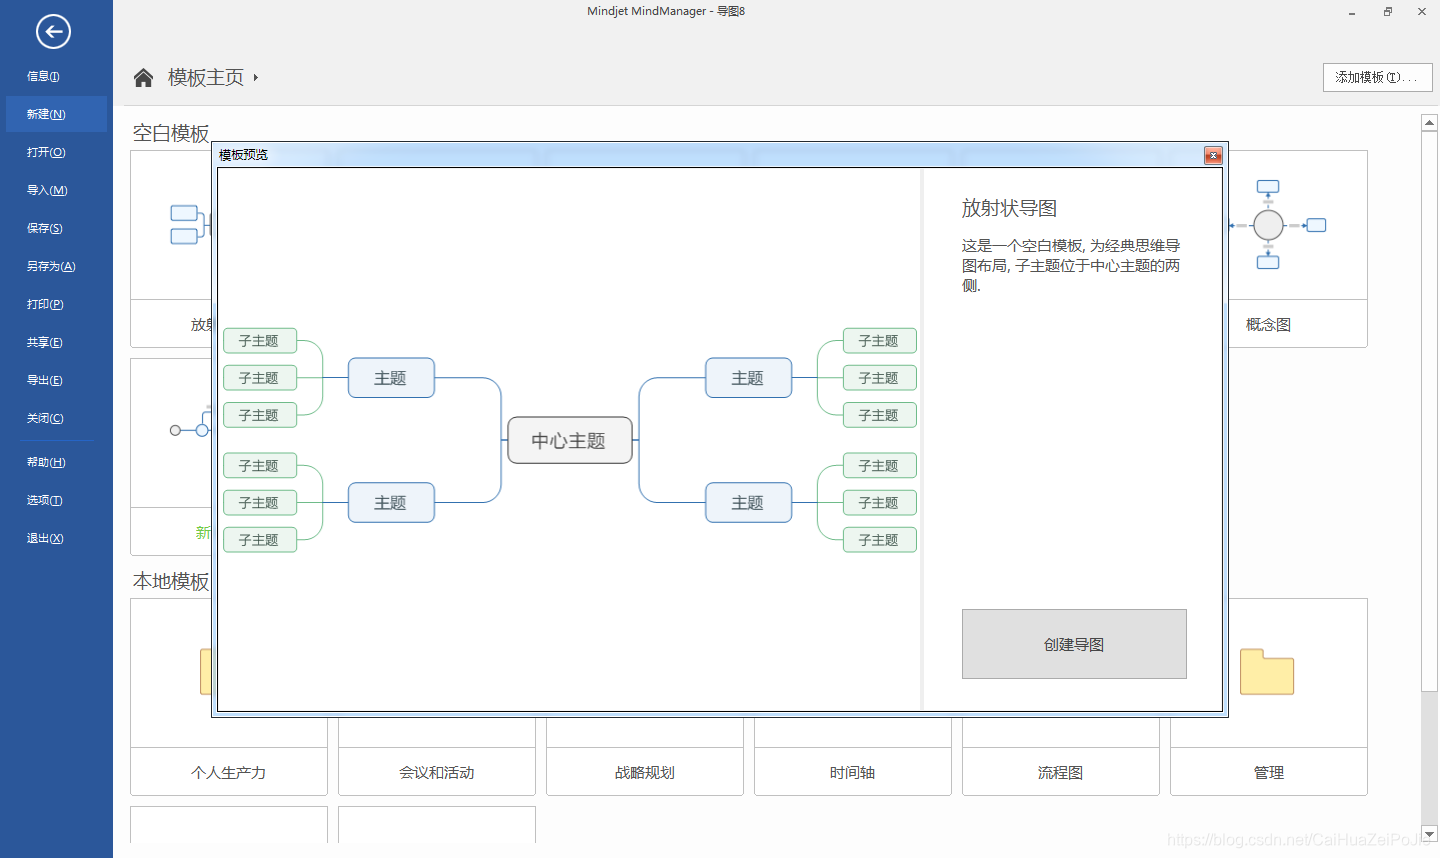Screen dimensions: 1440x858
Task: Click the 中心主题 node in preview
Action: 569,440
